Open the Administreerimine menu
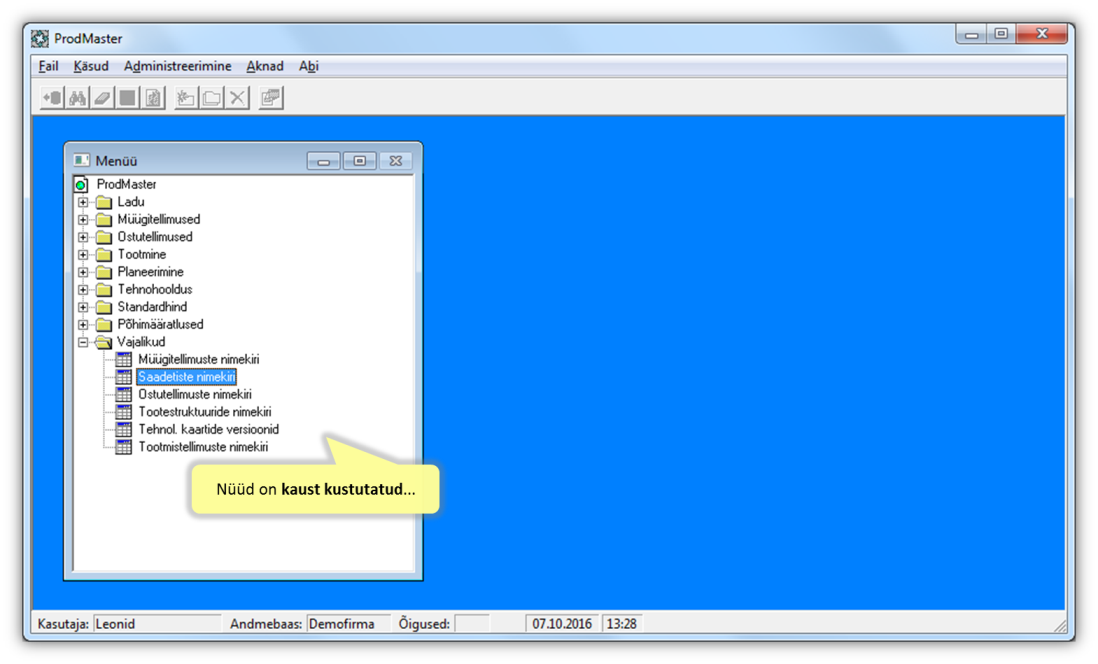Screen dimensions: 1098x664 pos(177,66)
